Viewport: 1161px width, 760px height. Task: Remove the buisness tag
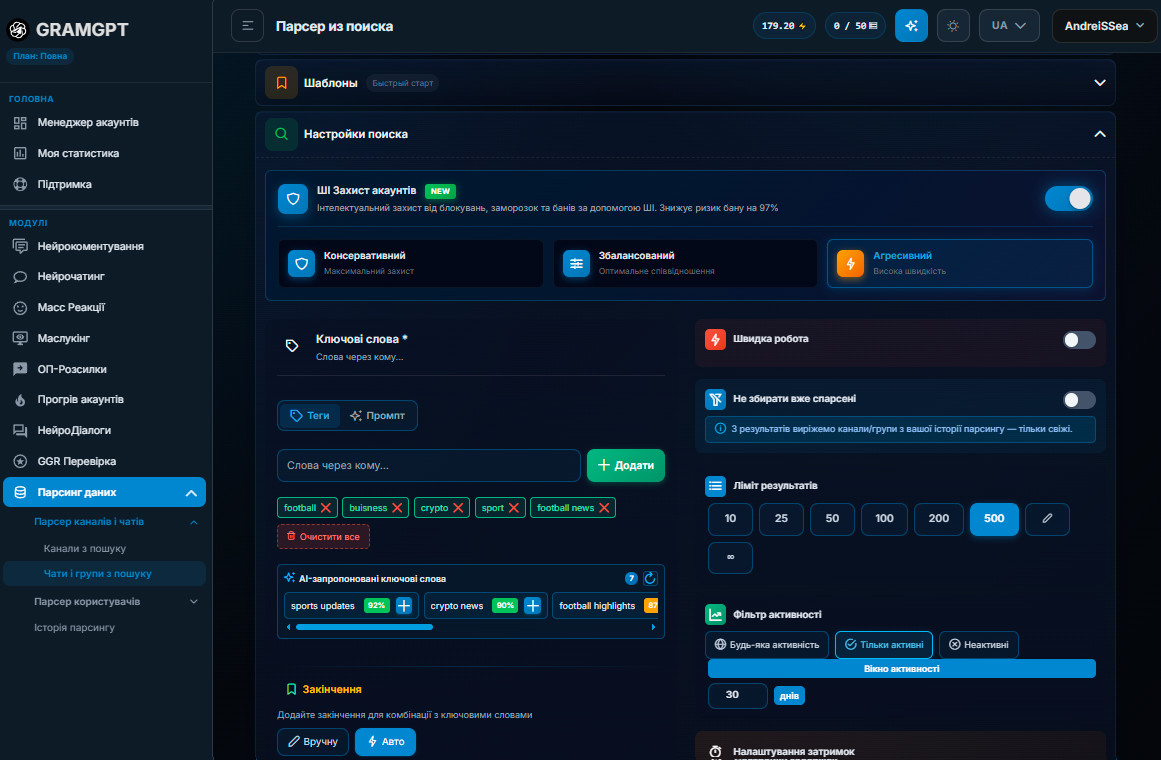(x=397, y=507)
